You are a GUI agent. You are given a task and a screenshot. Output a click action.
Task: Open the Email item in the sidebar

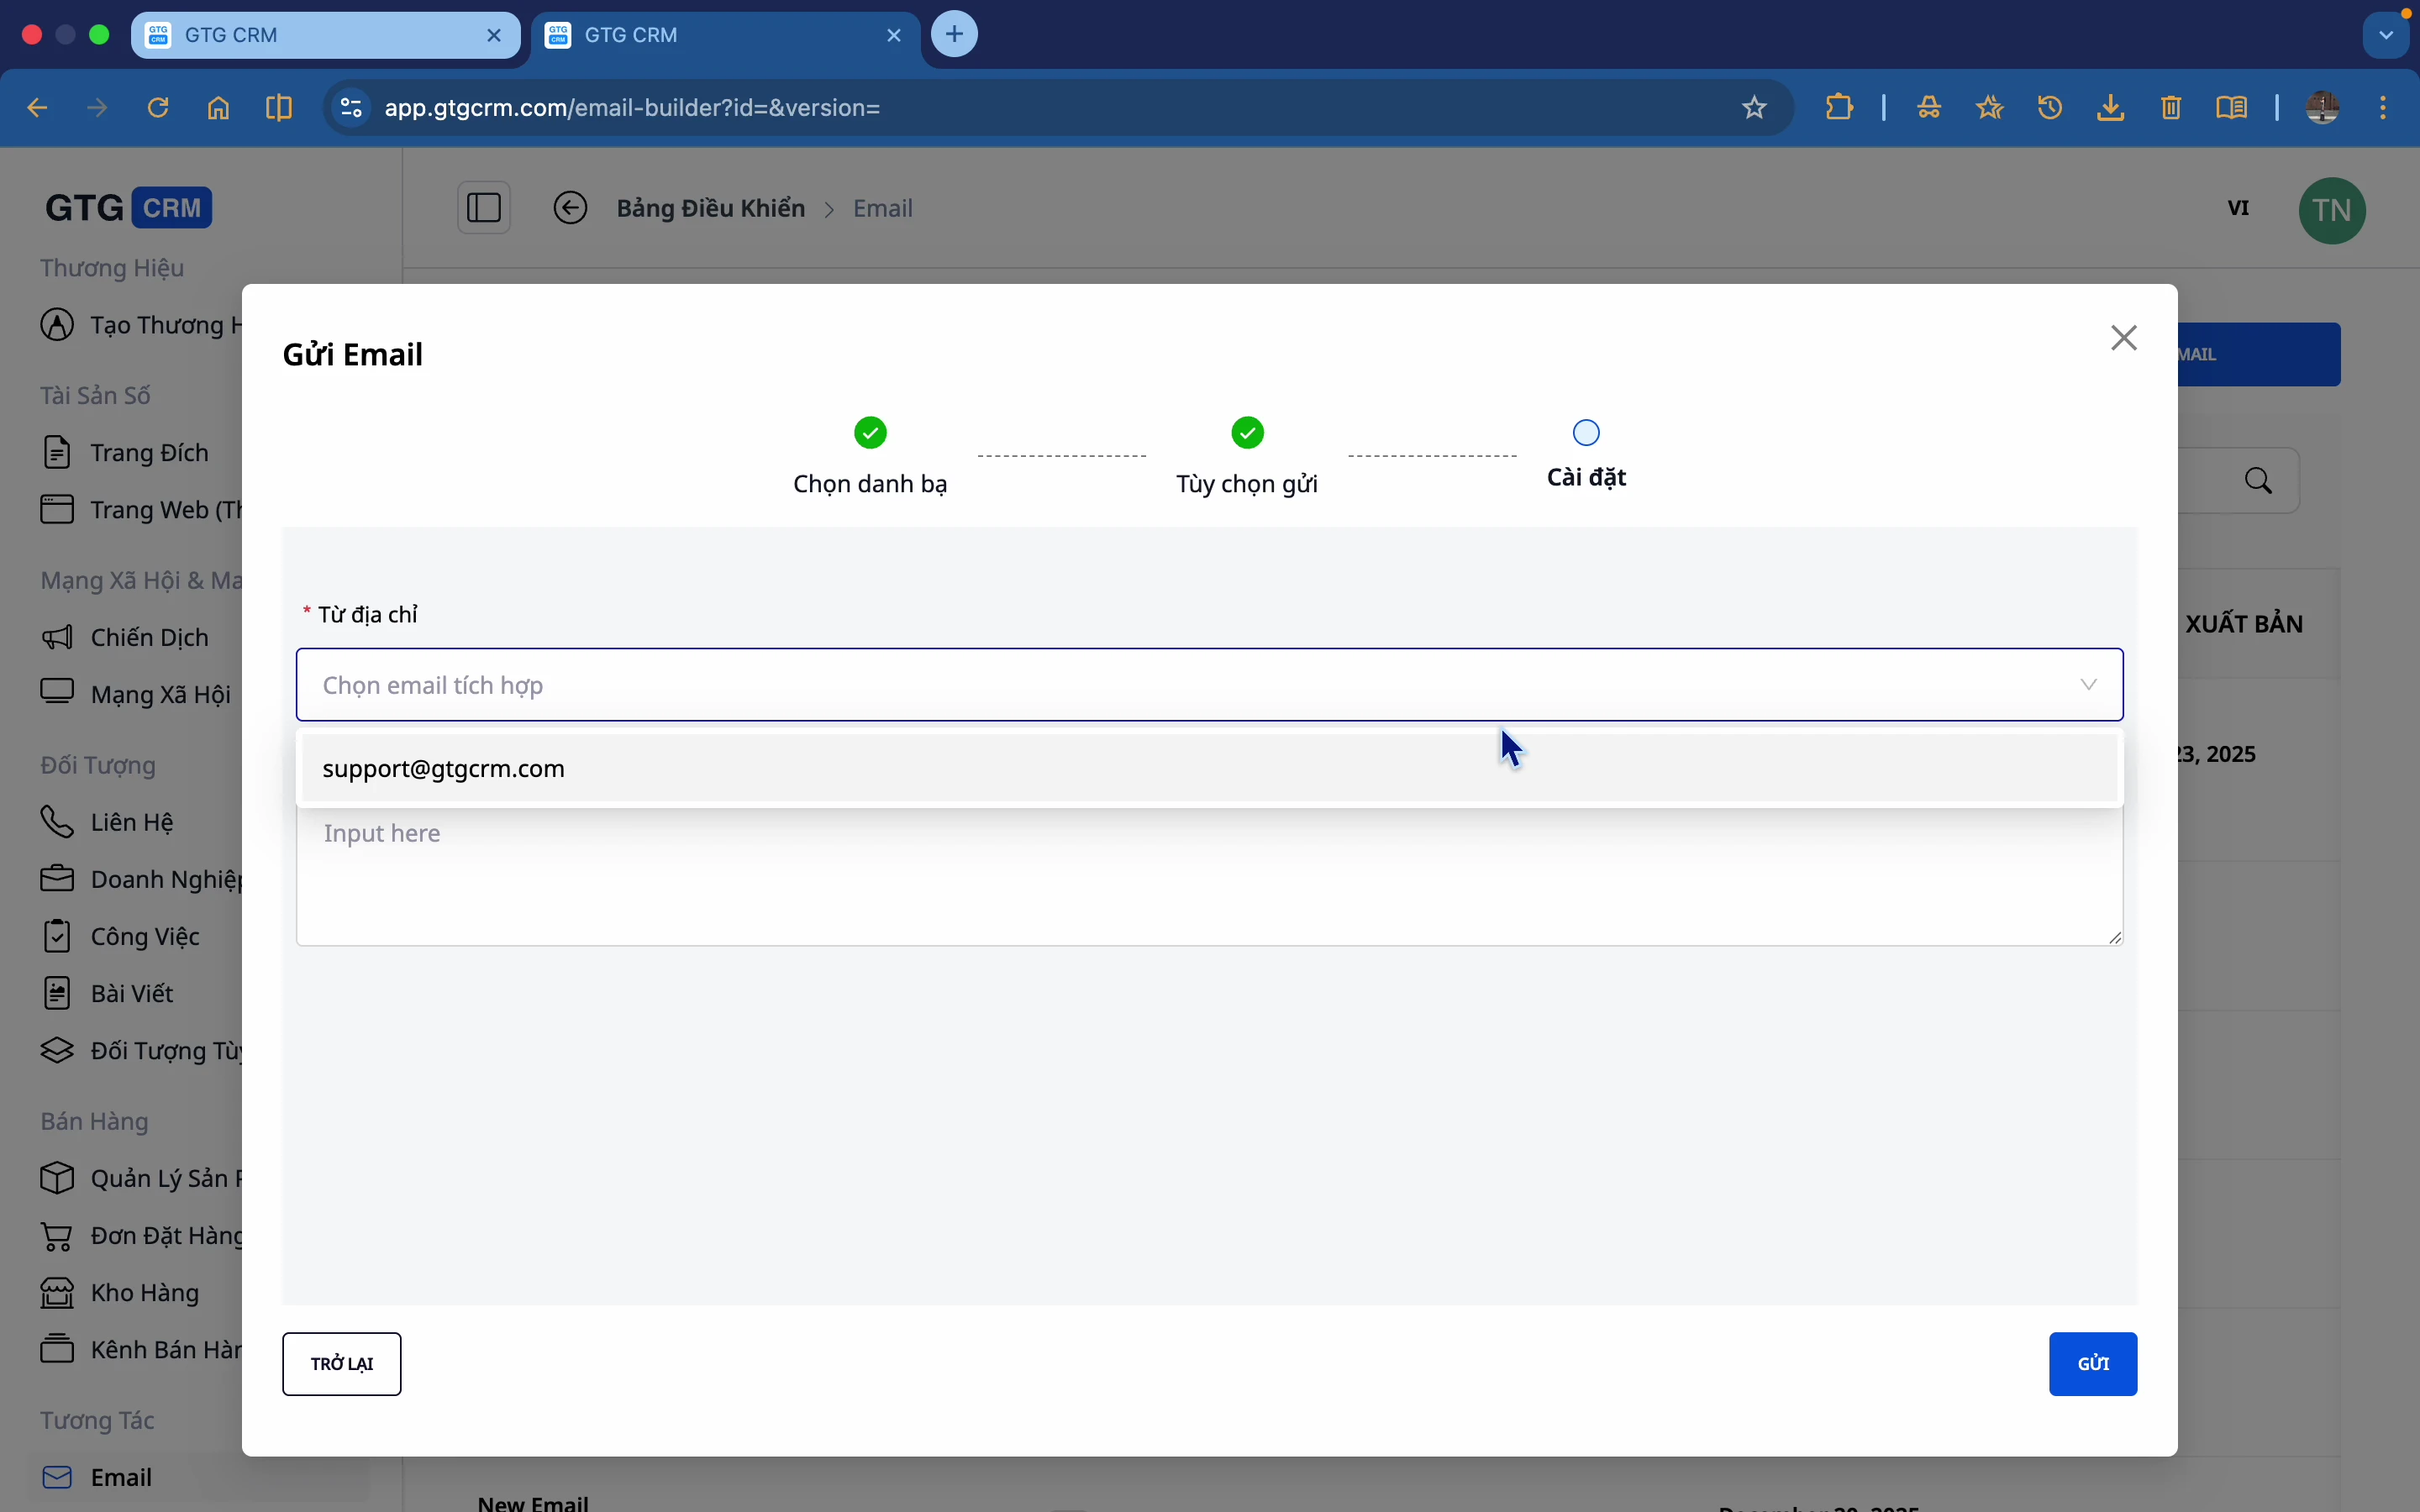point(121,1477)
